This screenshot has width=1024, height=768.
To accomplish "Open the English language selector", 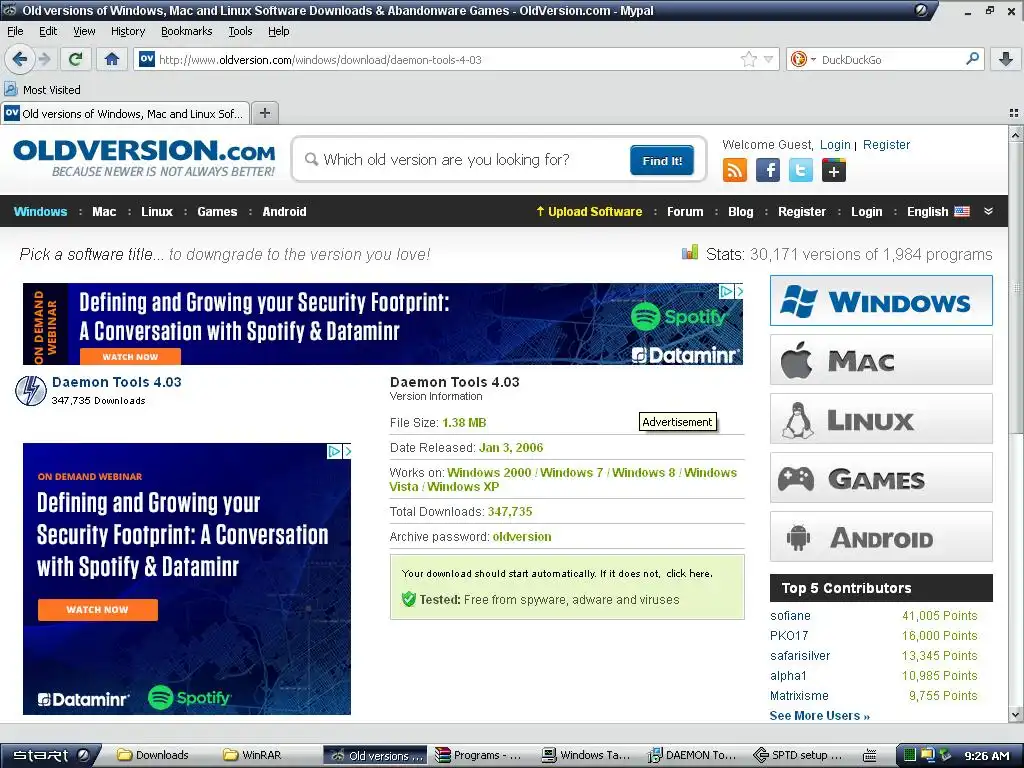I will point(938,211).
